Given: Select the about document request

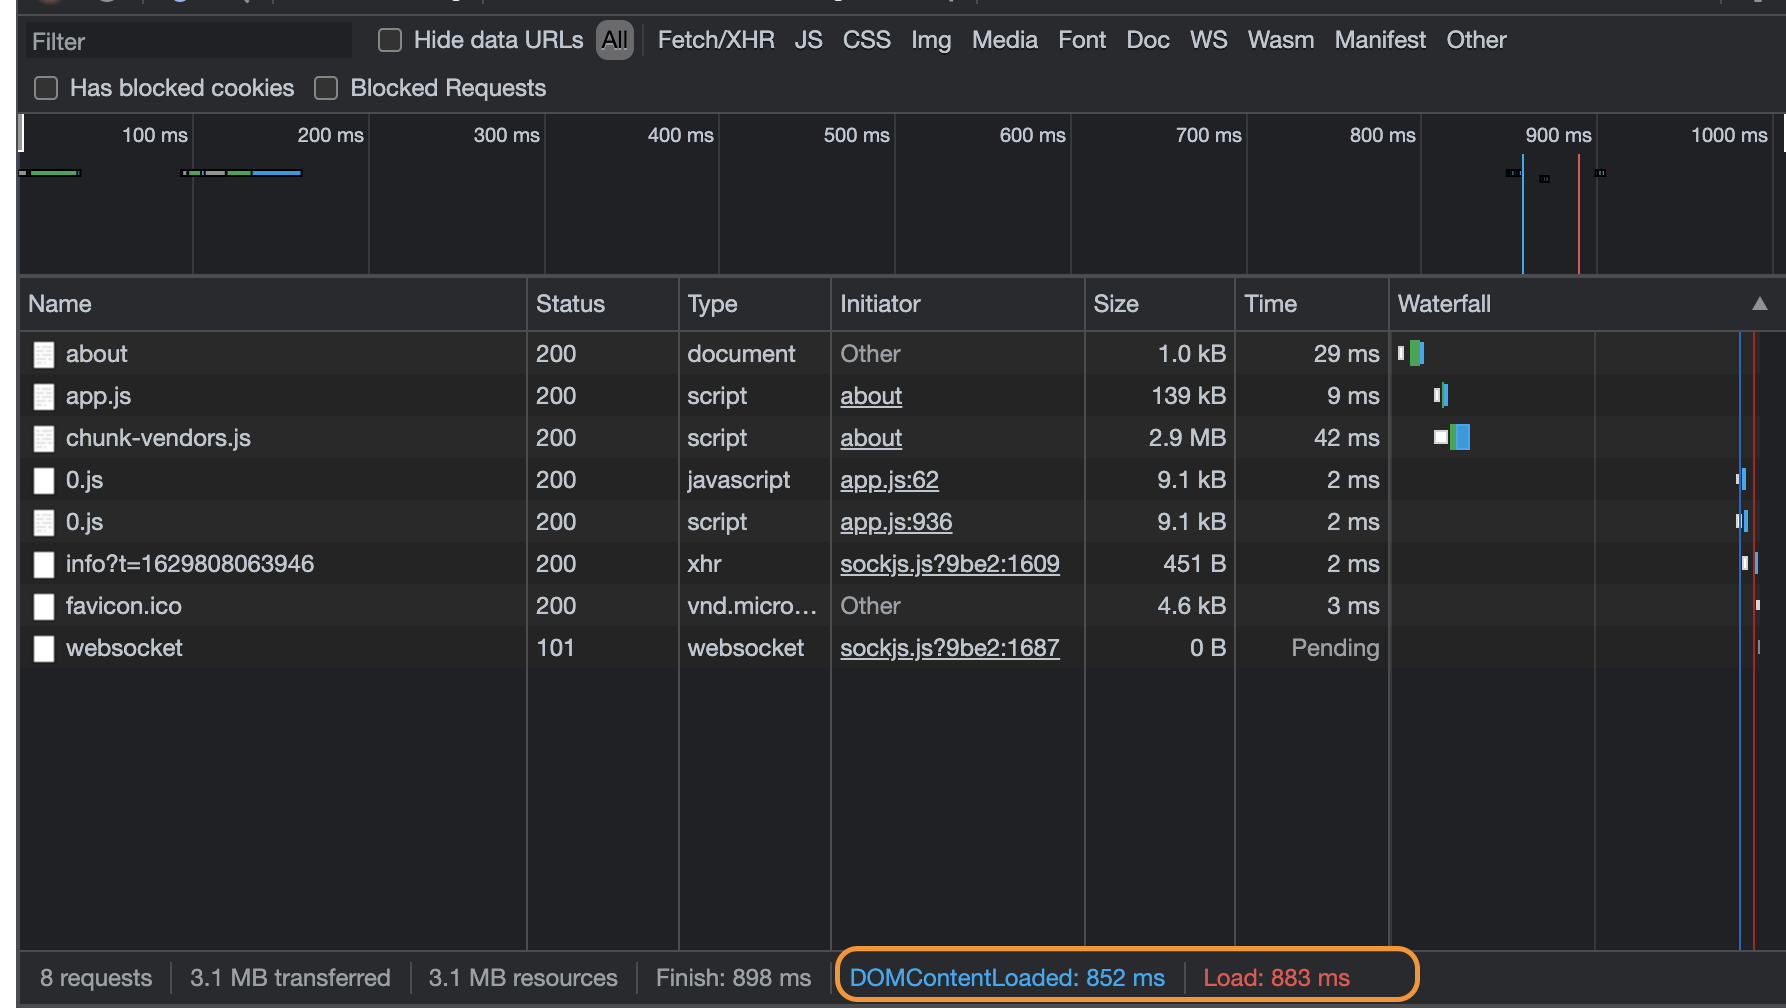Looking at the screenshot, I should click(902, 354).
